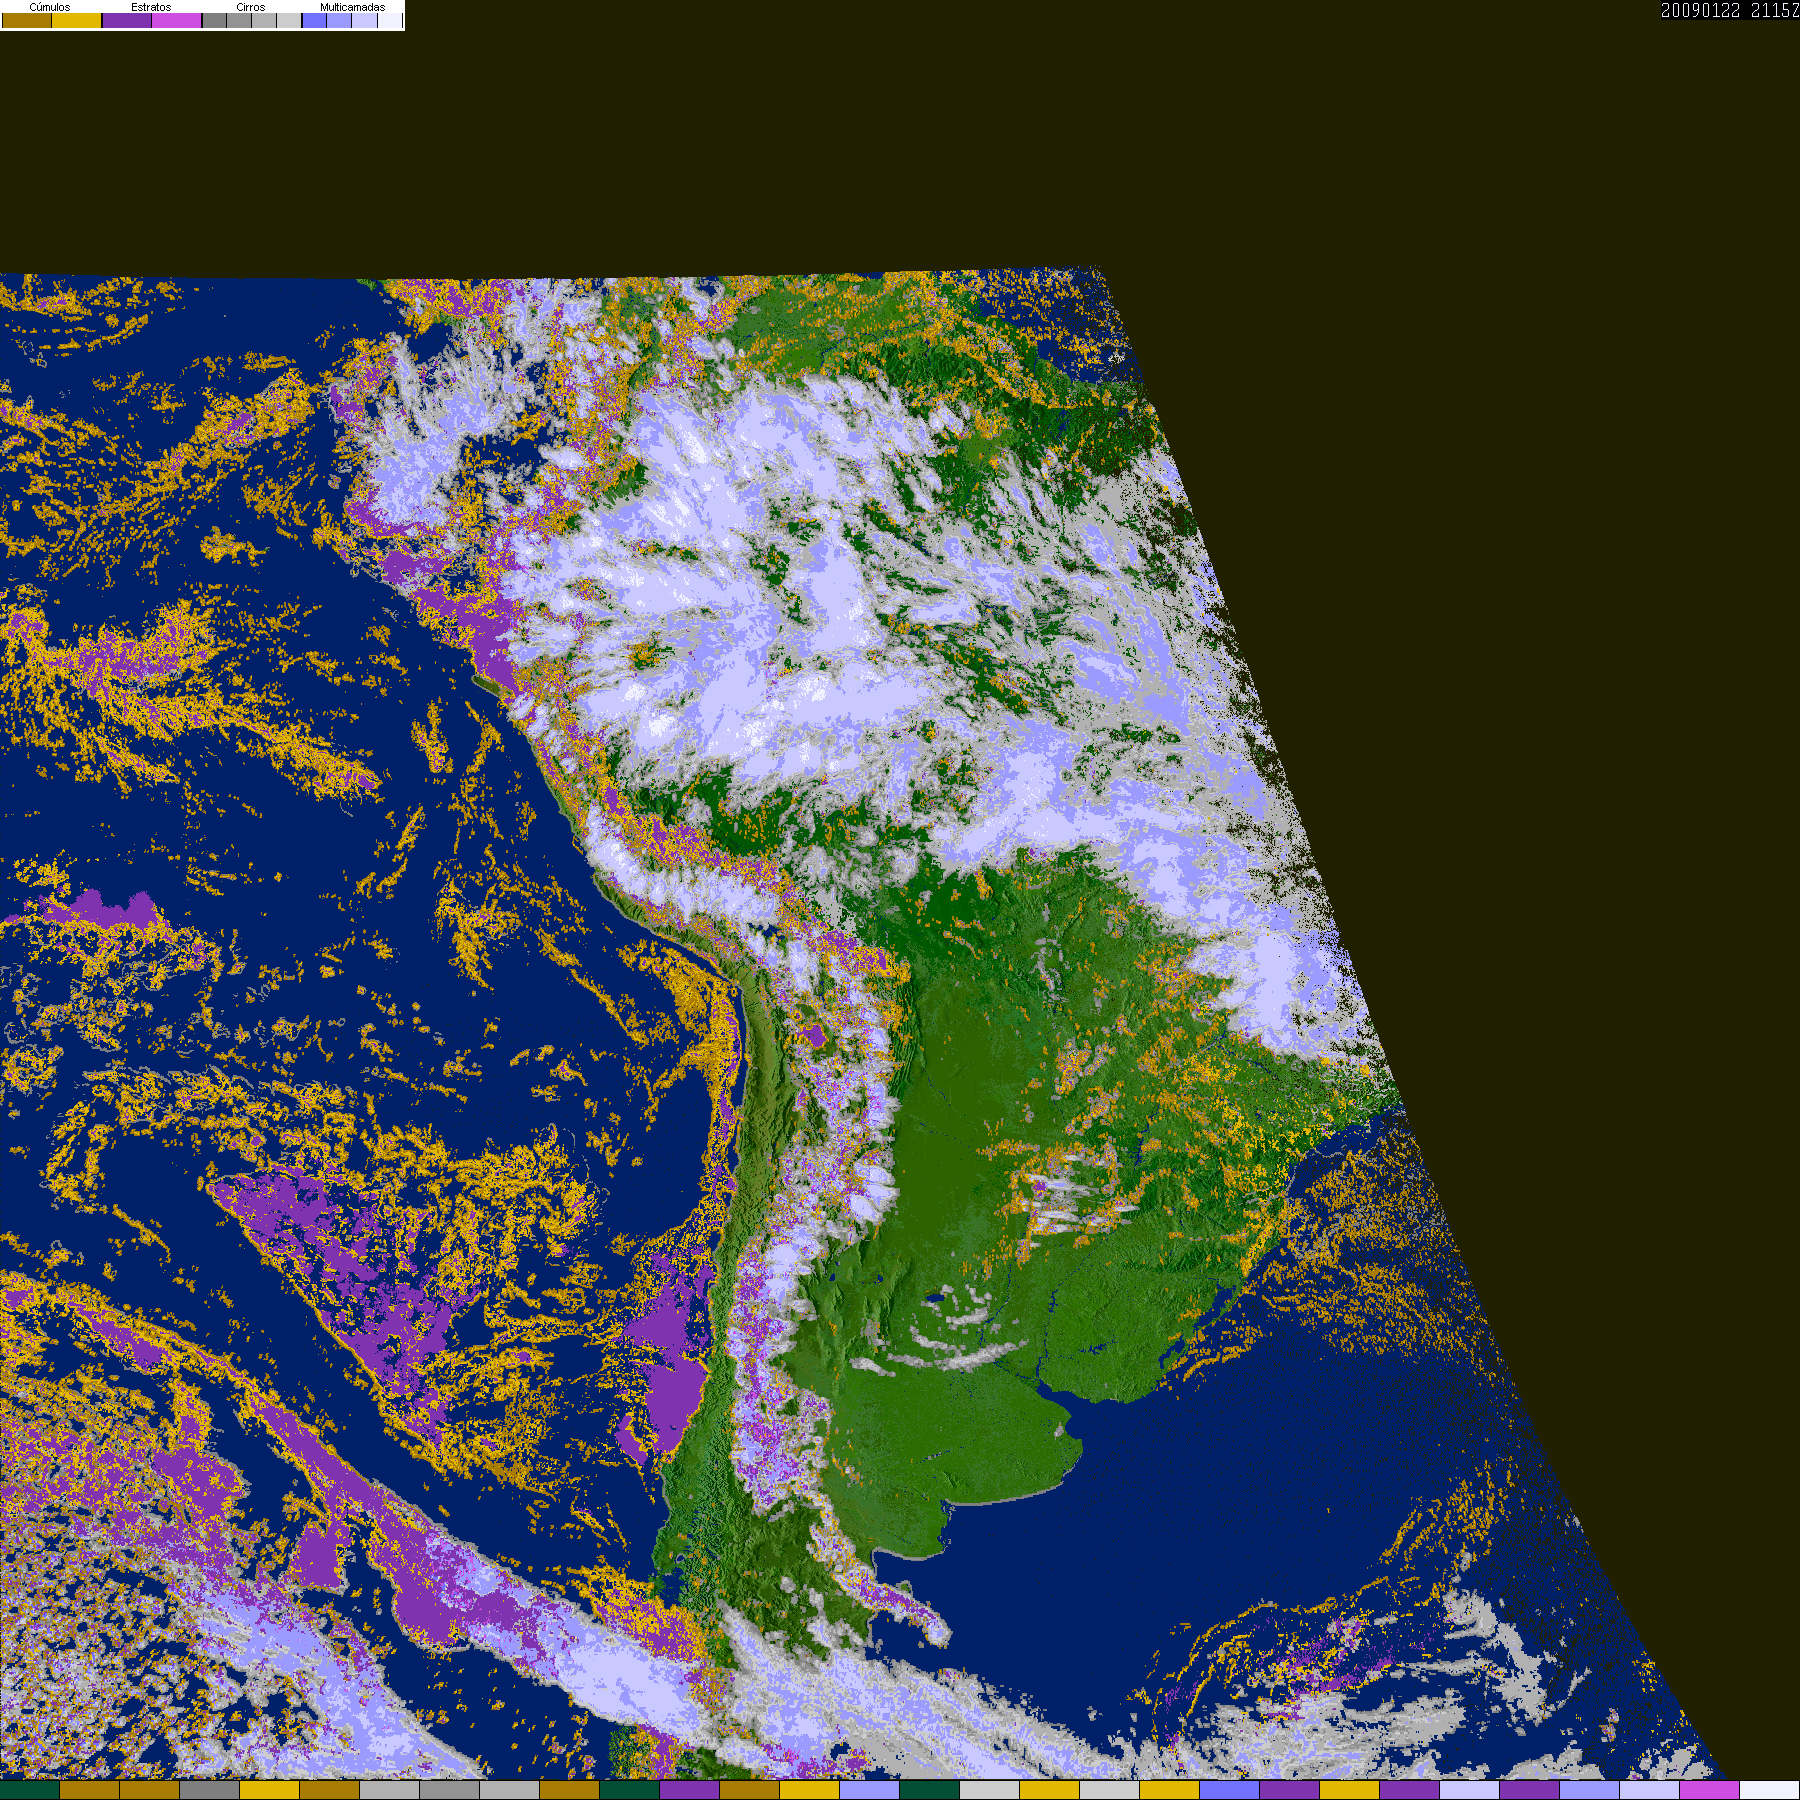Choose the near-white Multicamadas legend swatch
The height and width of the screenshot is (1800, 1800).
click(390, 20)
